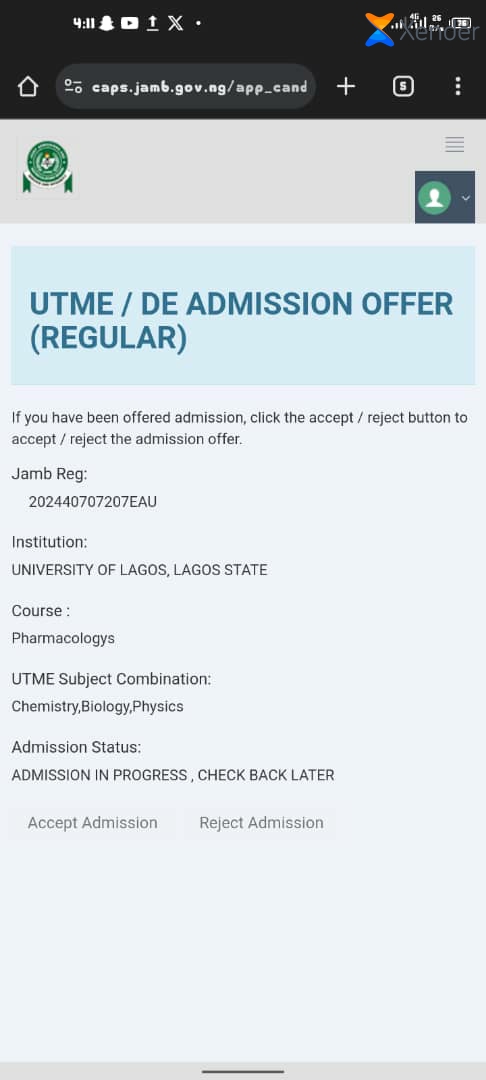Click the Reject Admission button
486x1080 pixels.
tap(261, 822)
